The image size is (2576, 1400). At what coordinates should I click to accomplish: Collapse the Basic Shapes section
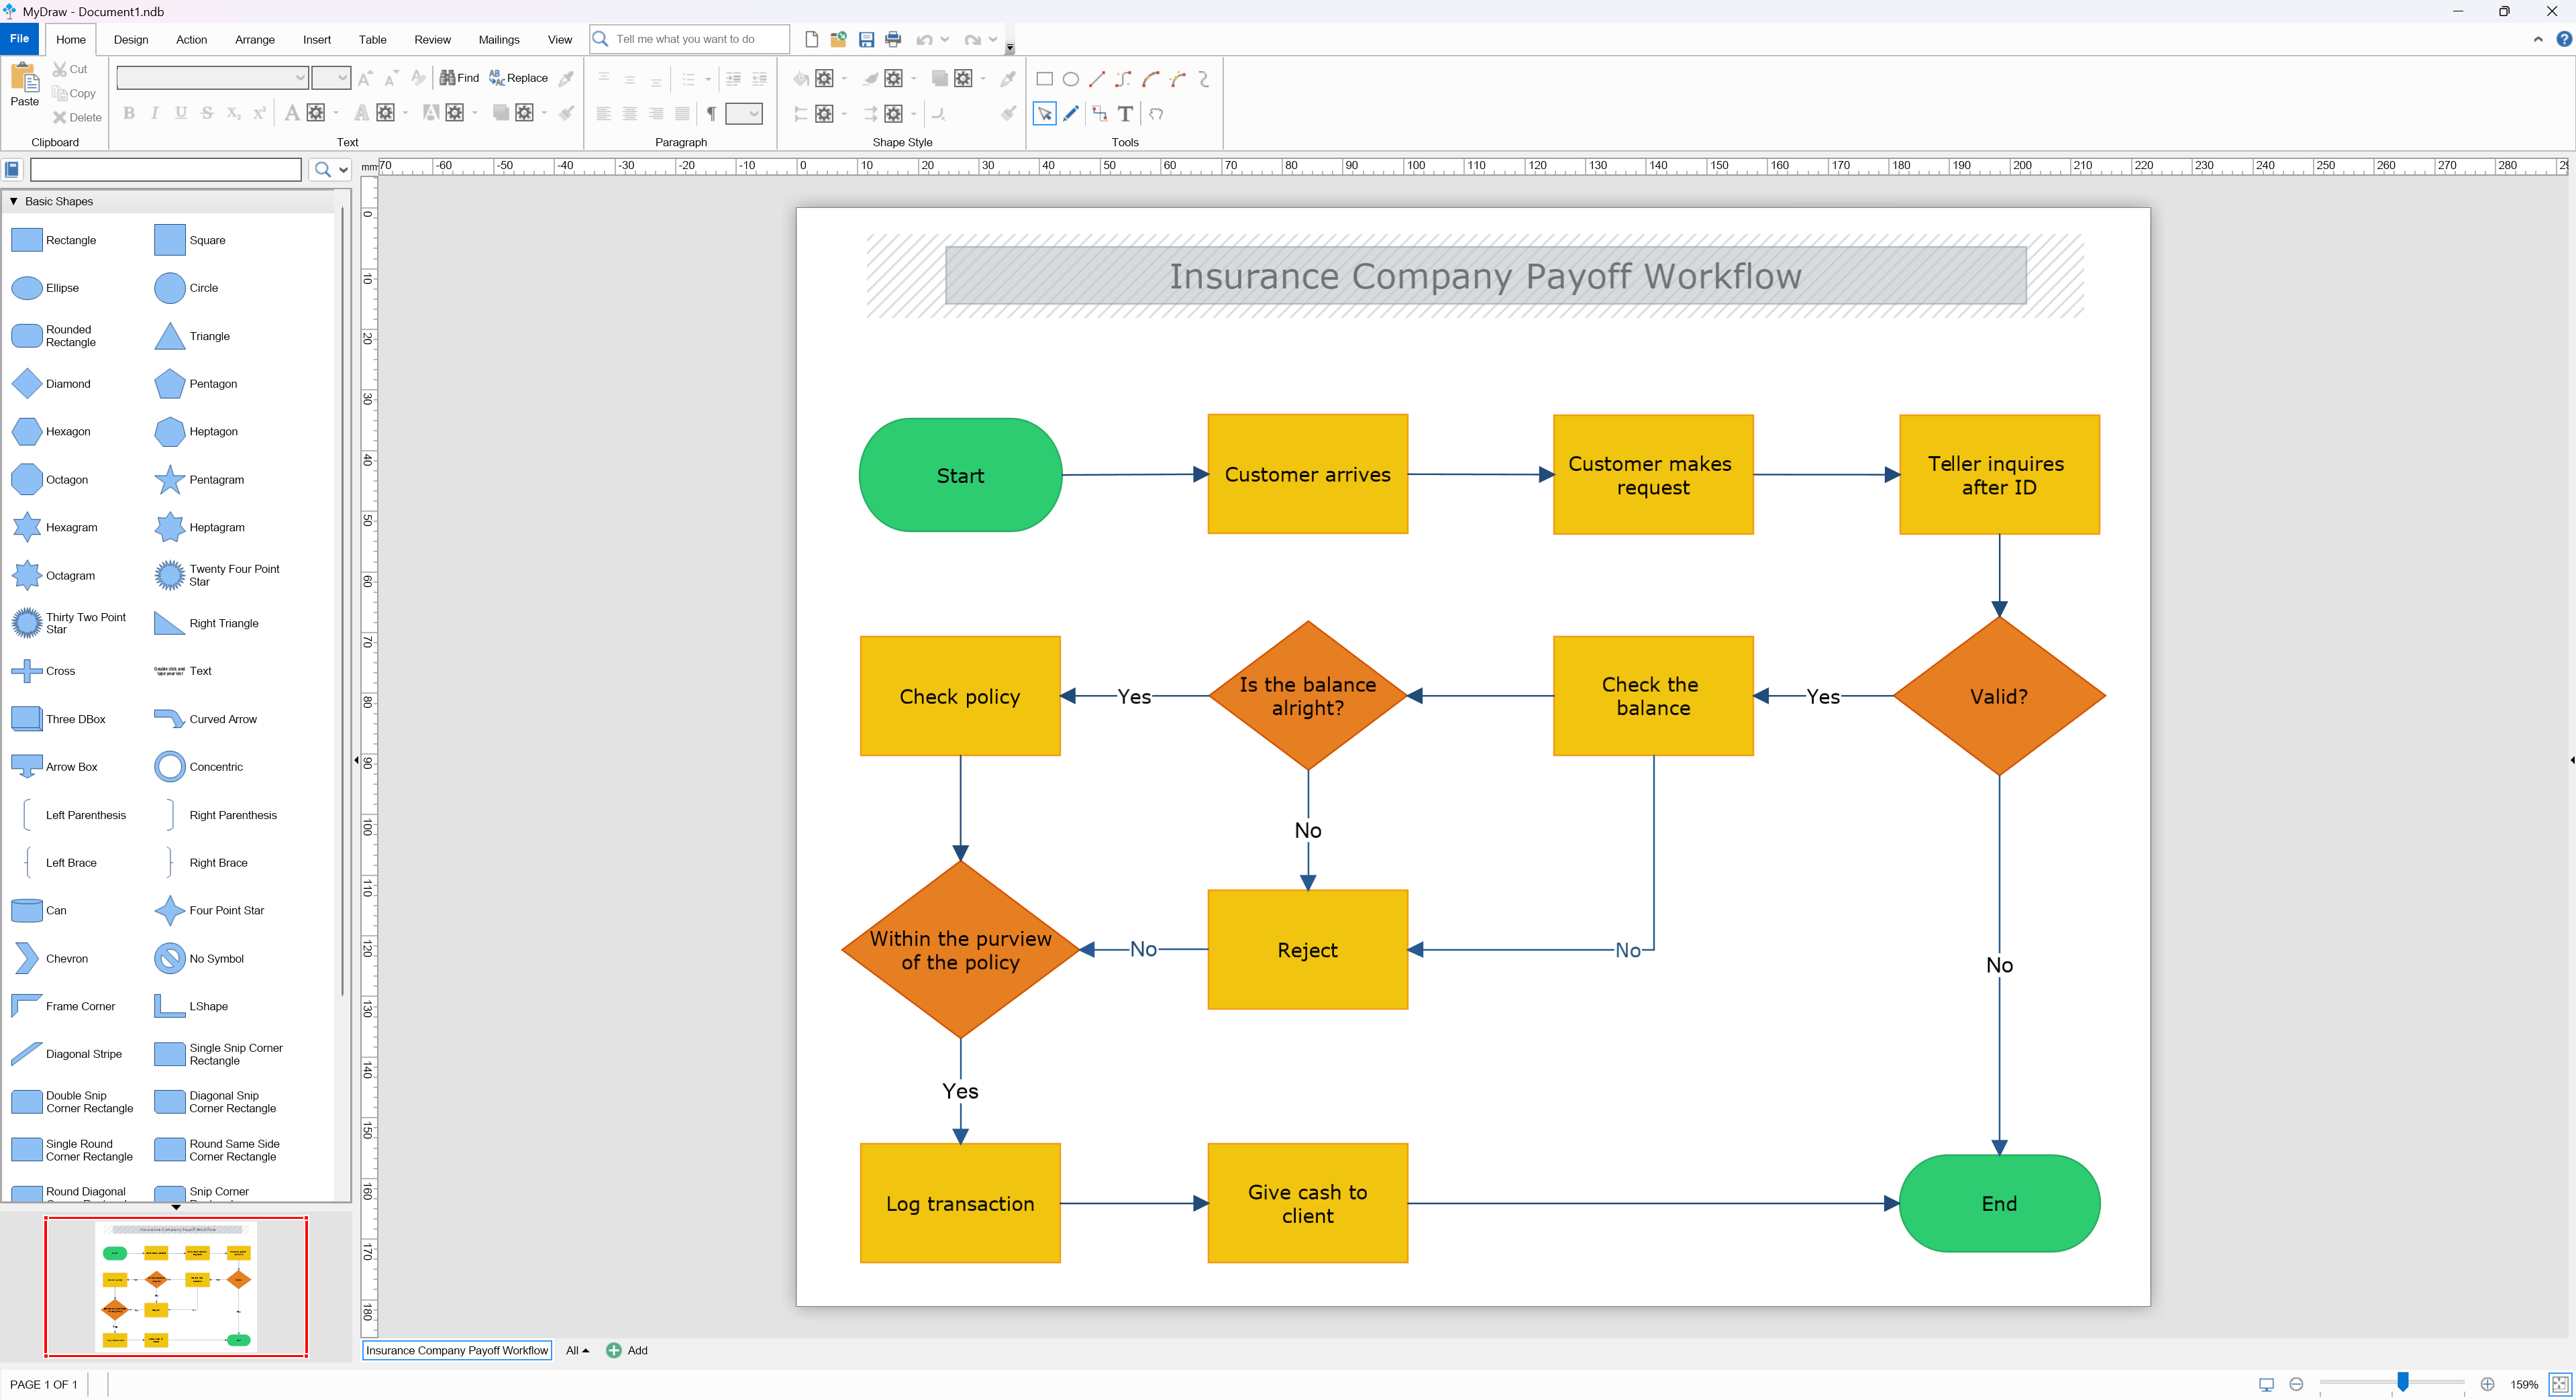14,201
